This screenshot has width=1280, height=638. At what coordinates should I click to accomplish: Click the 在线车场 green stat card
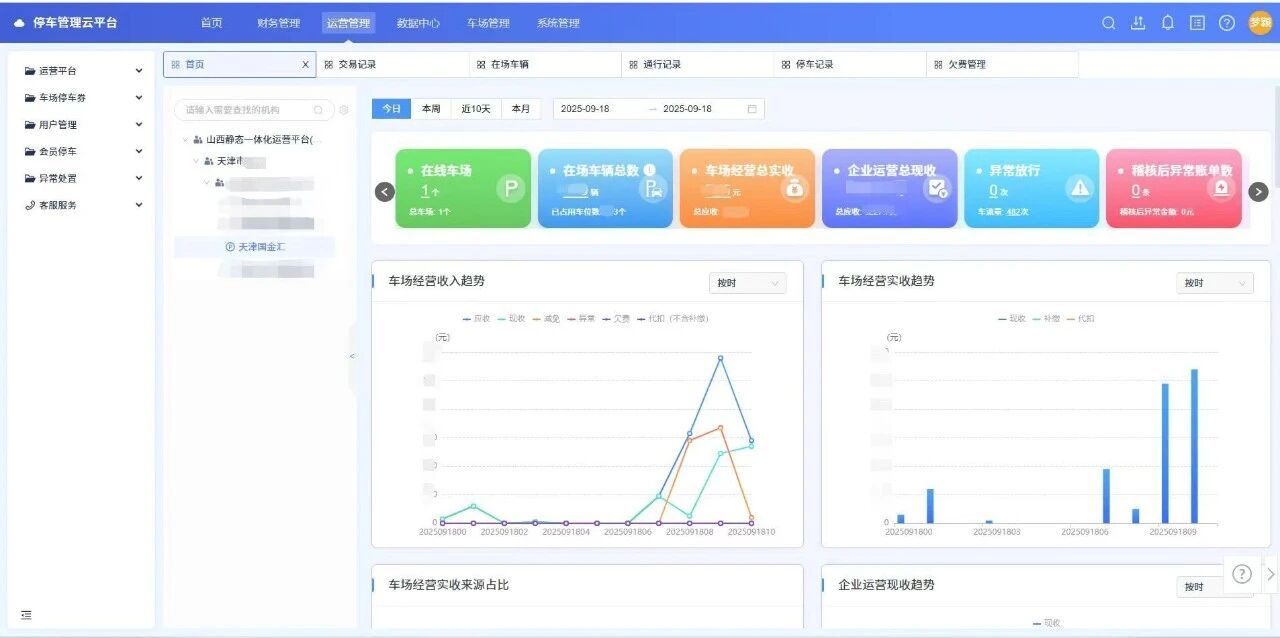coord(463,188)
